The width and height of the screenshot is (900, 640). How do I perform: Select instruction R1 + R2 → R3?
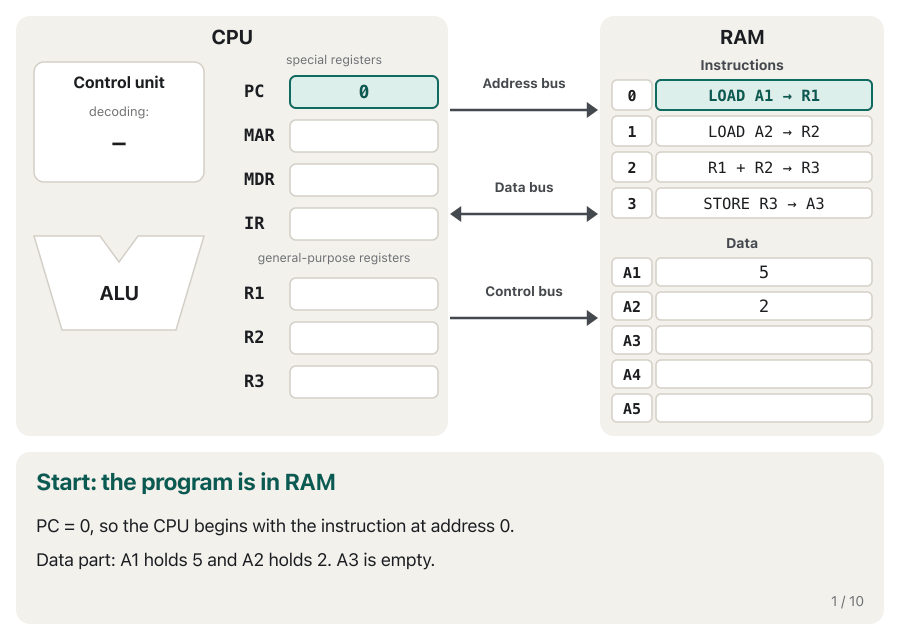tap(763, 168)
